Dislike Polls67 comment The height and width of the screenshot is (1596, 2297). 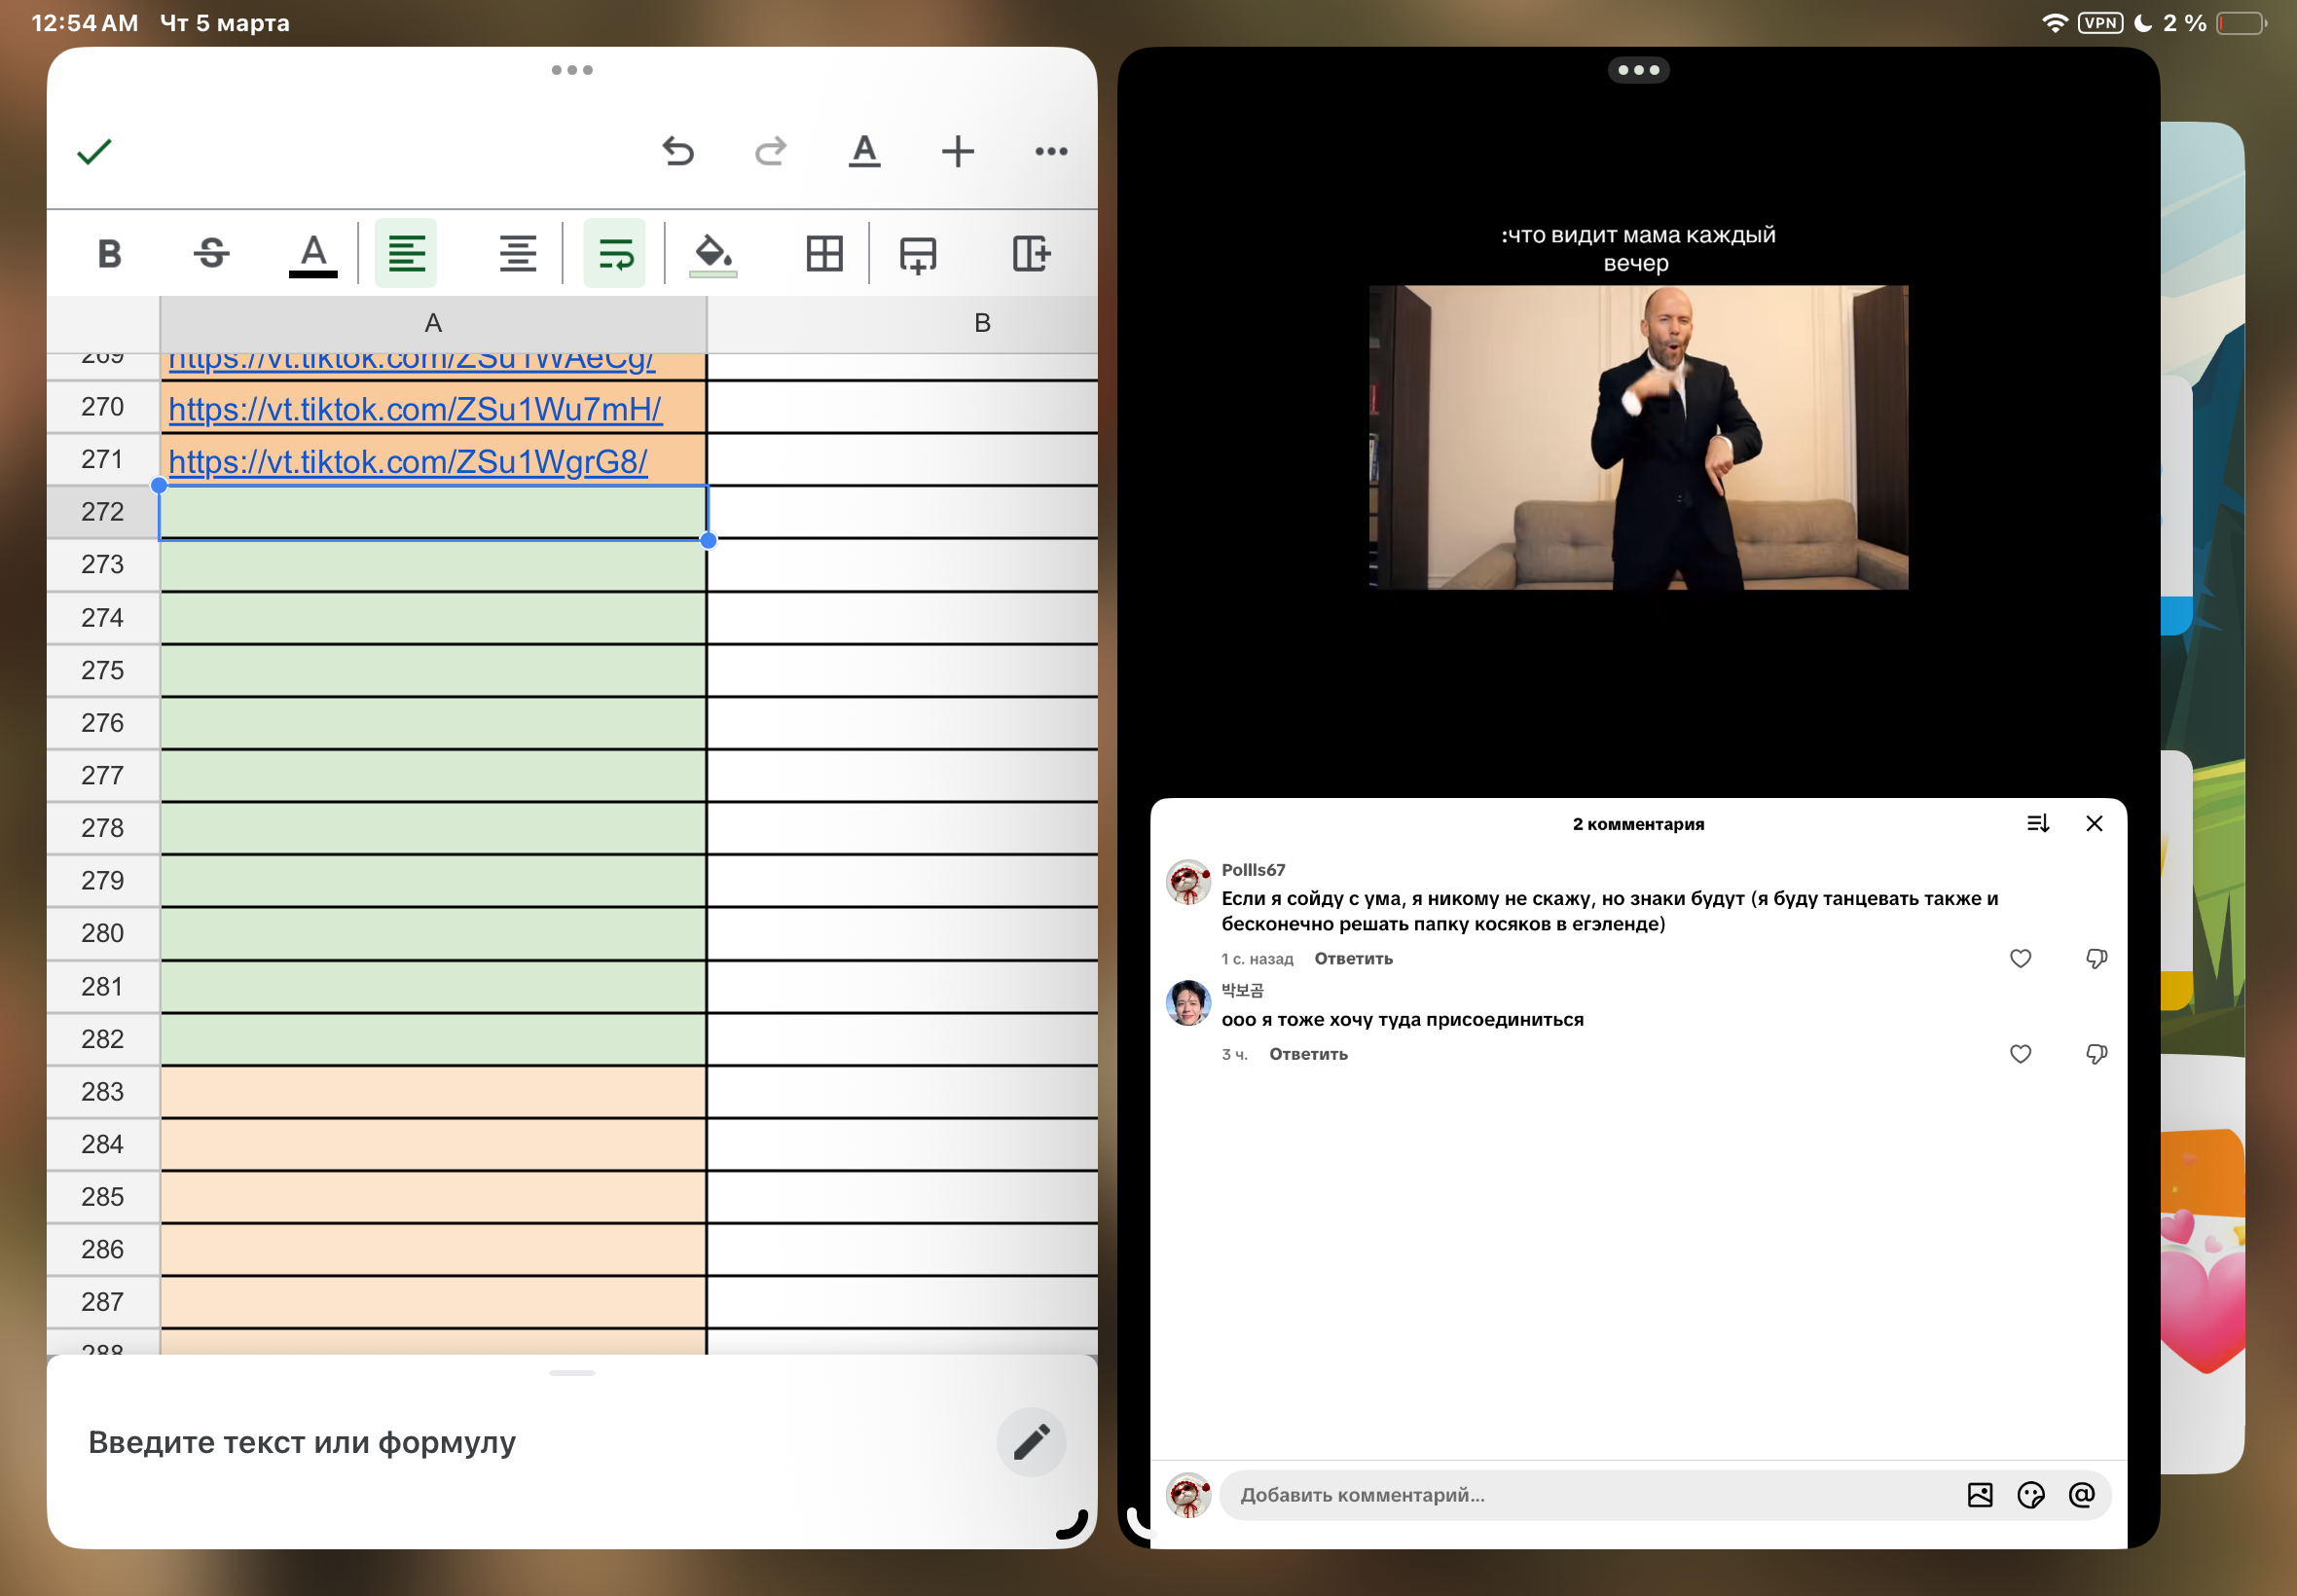pos(2096,958)
